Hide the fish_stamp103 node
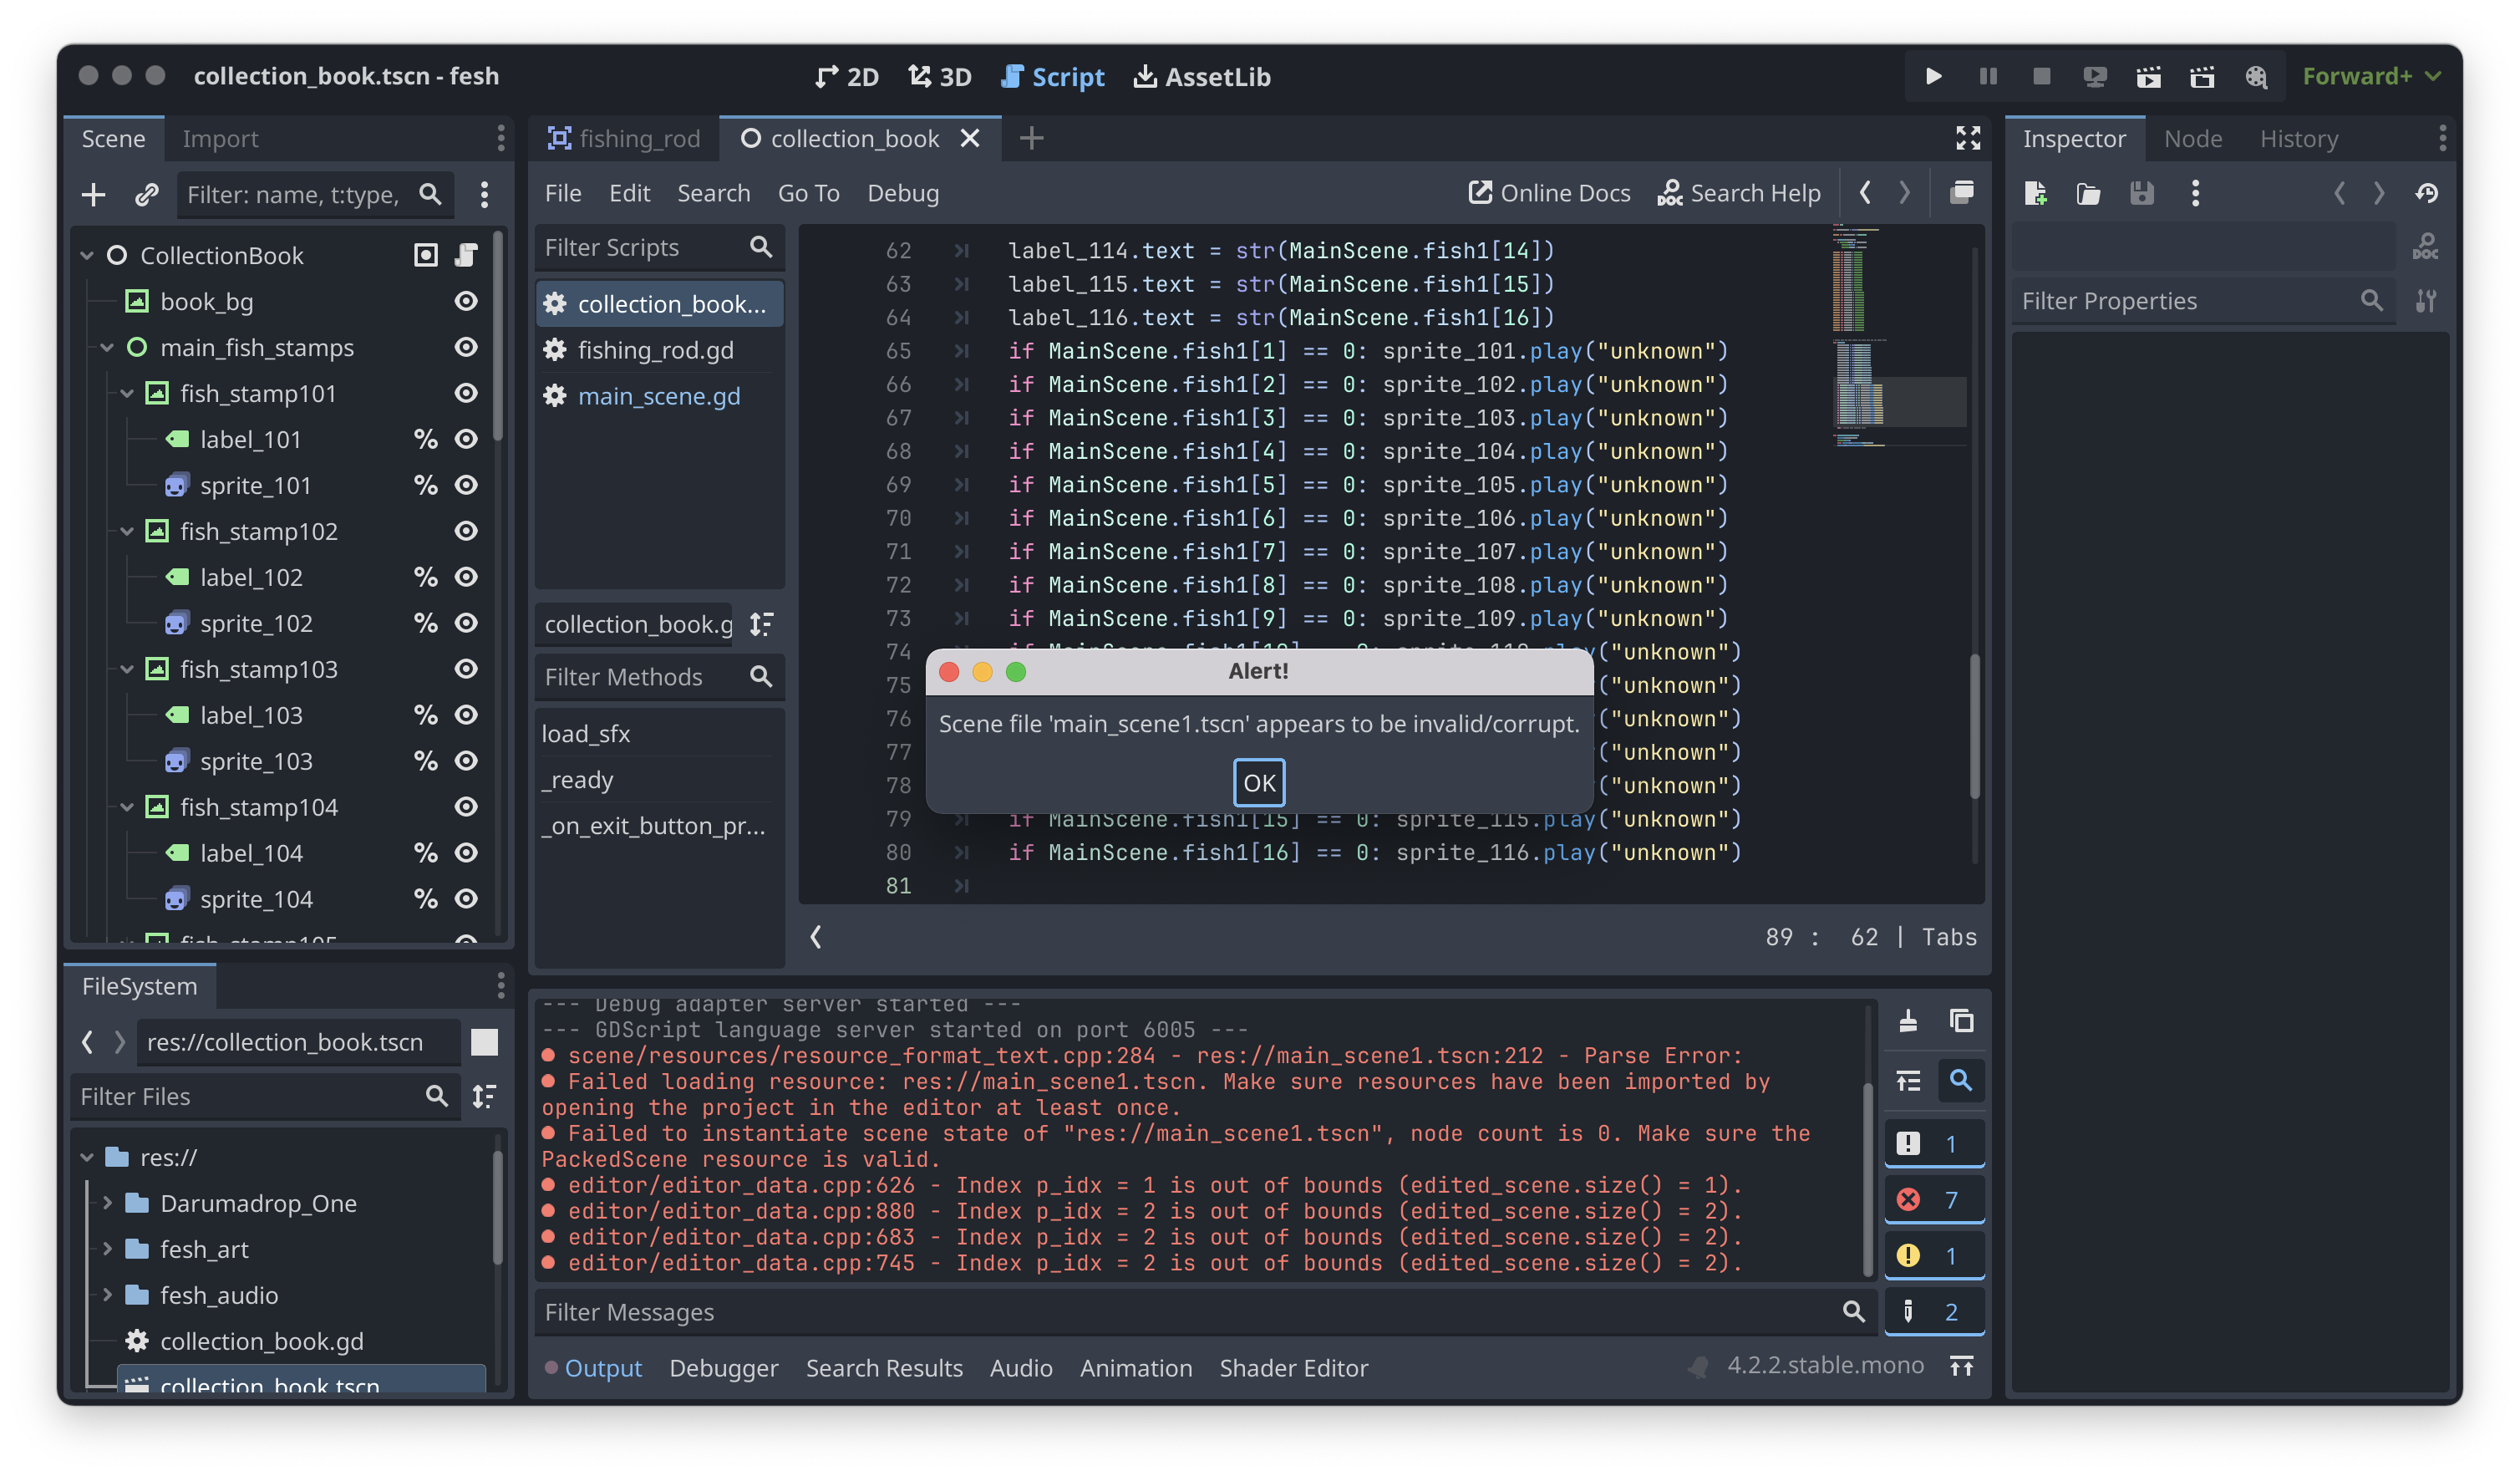 pos(466,669)
